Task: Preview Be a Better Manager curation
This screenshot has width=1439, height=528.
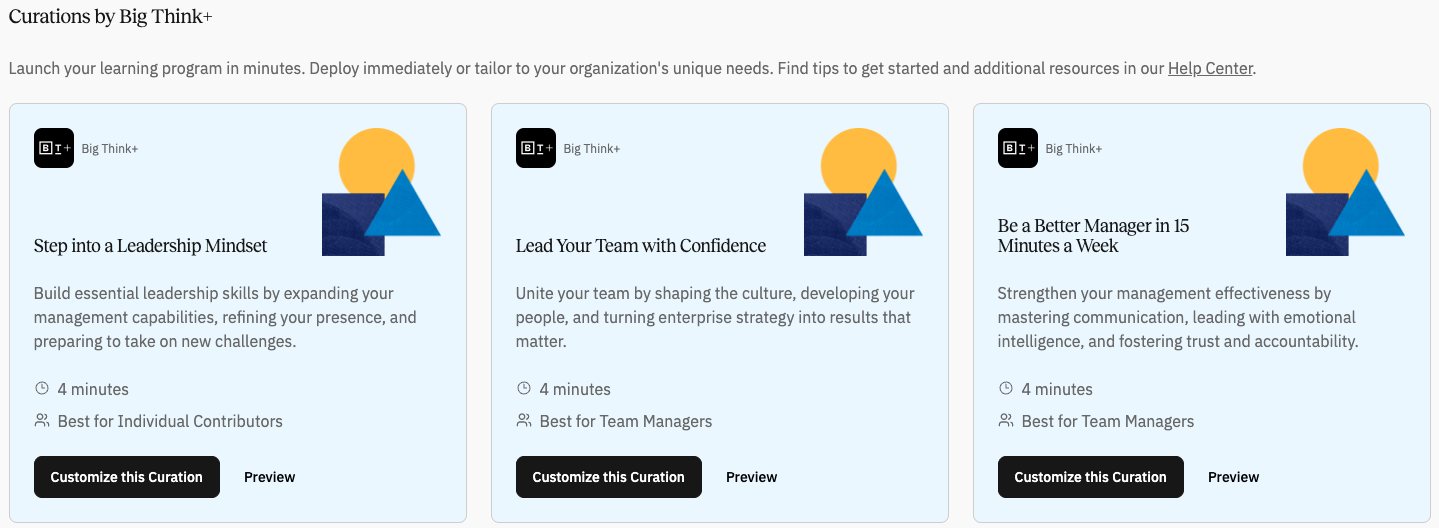Action: point(1234,477)
